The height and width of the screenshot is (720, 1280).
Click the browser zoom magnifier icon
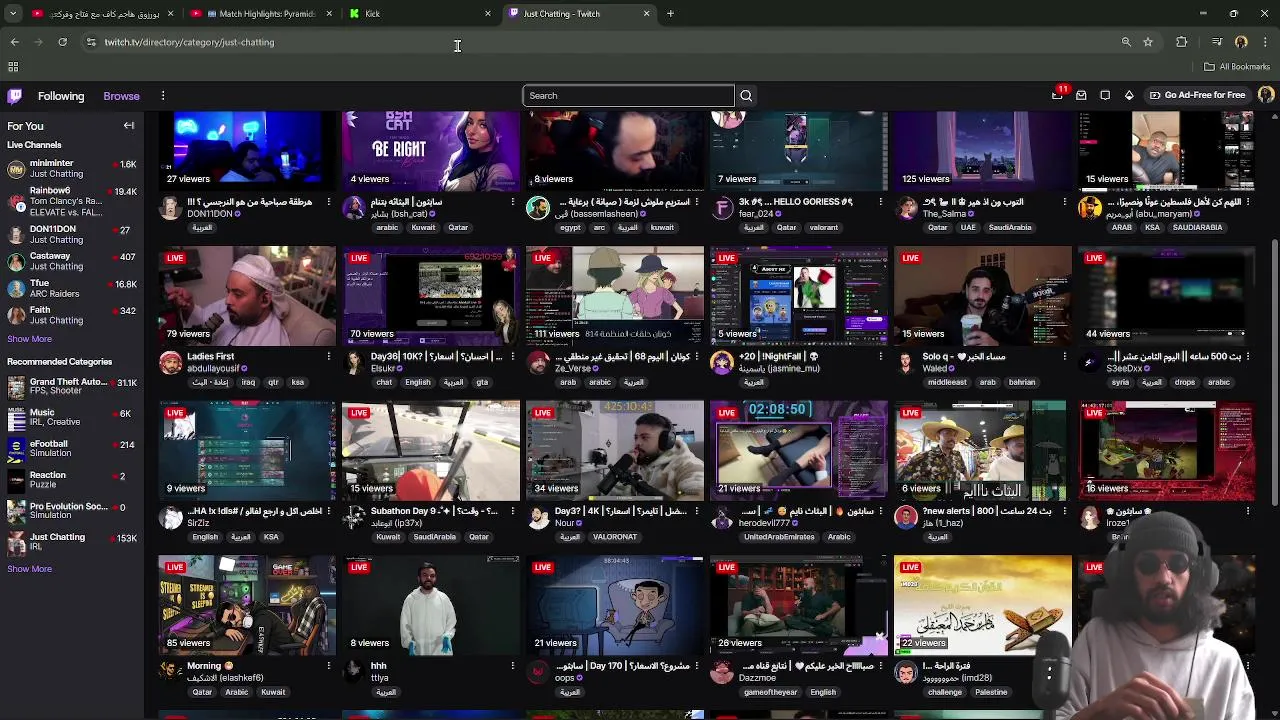(x=1126, y=42)
